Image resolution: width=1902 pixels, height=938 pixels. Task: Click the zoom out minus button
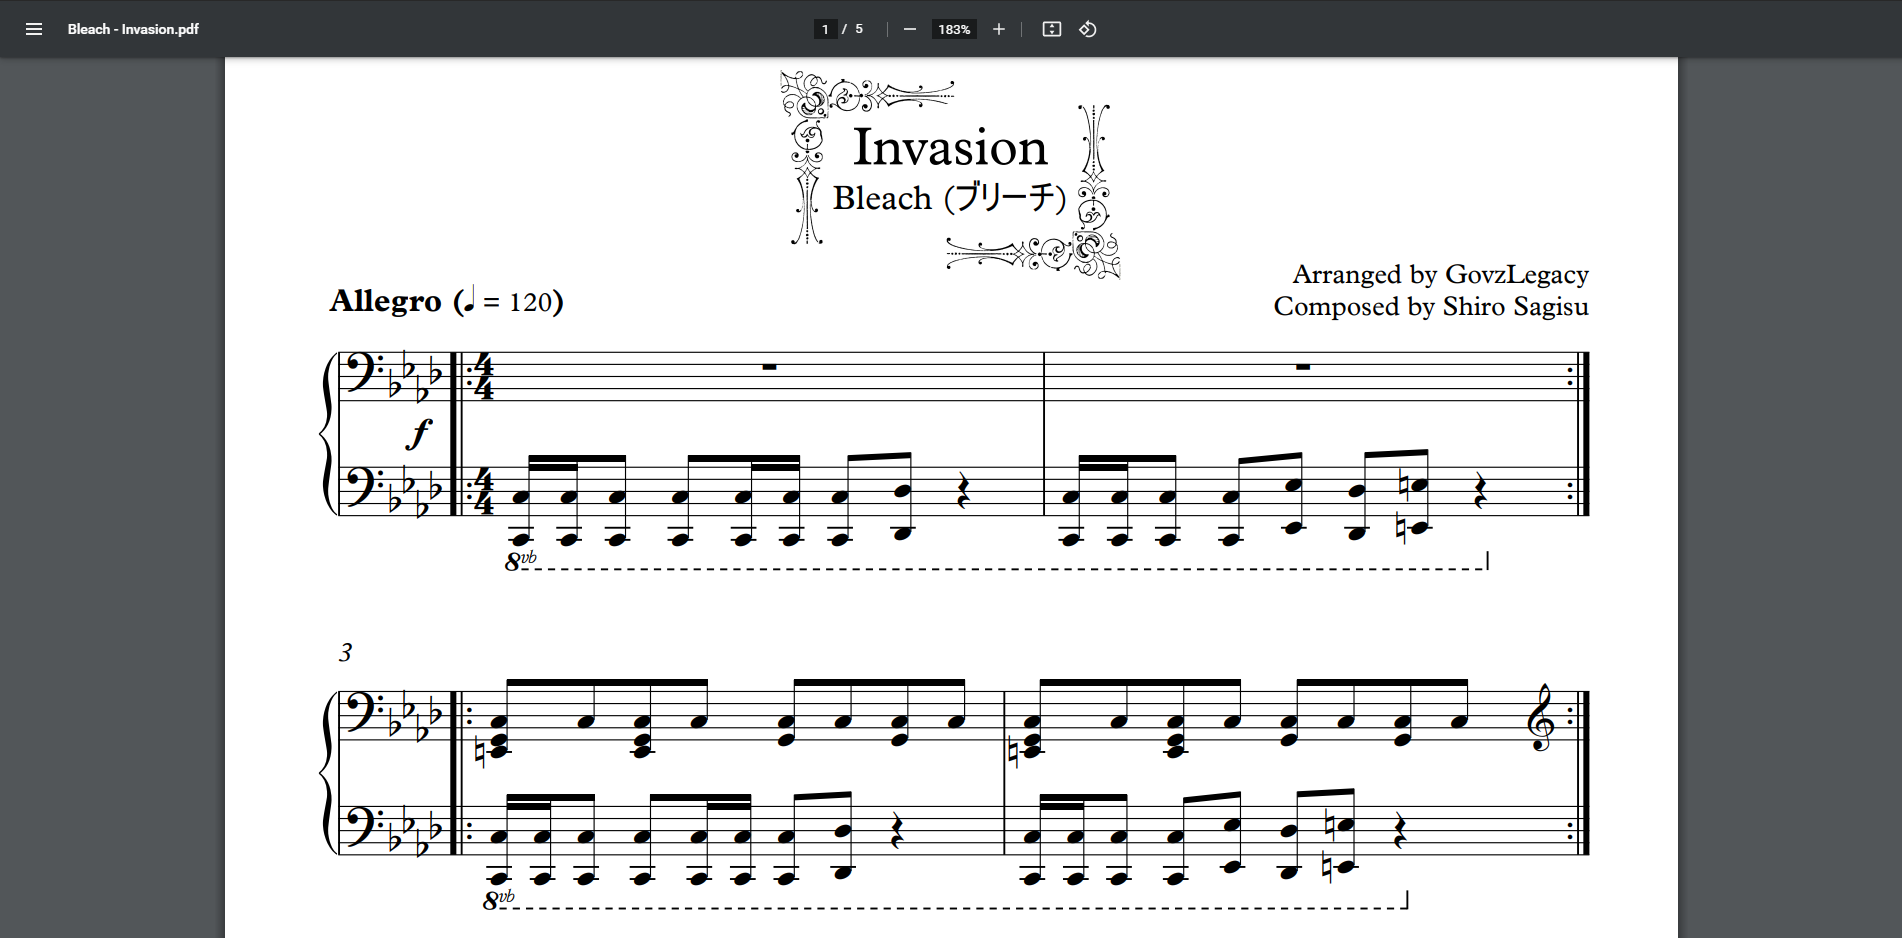pyautogui.click(x=909, y=29)
